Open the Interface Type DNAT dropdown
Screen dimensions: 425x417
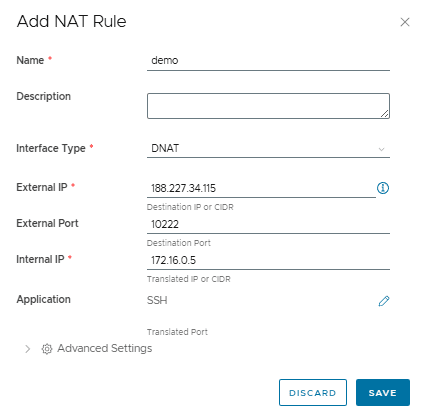click(x=268, y=148)
